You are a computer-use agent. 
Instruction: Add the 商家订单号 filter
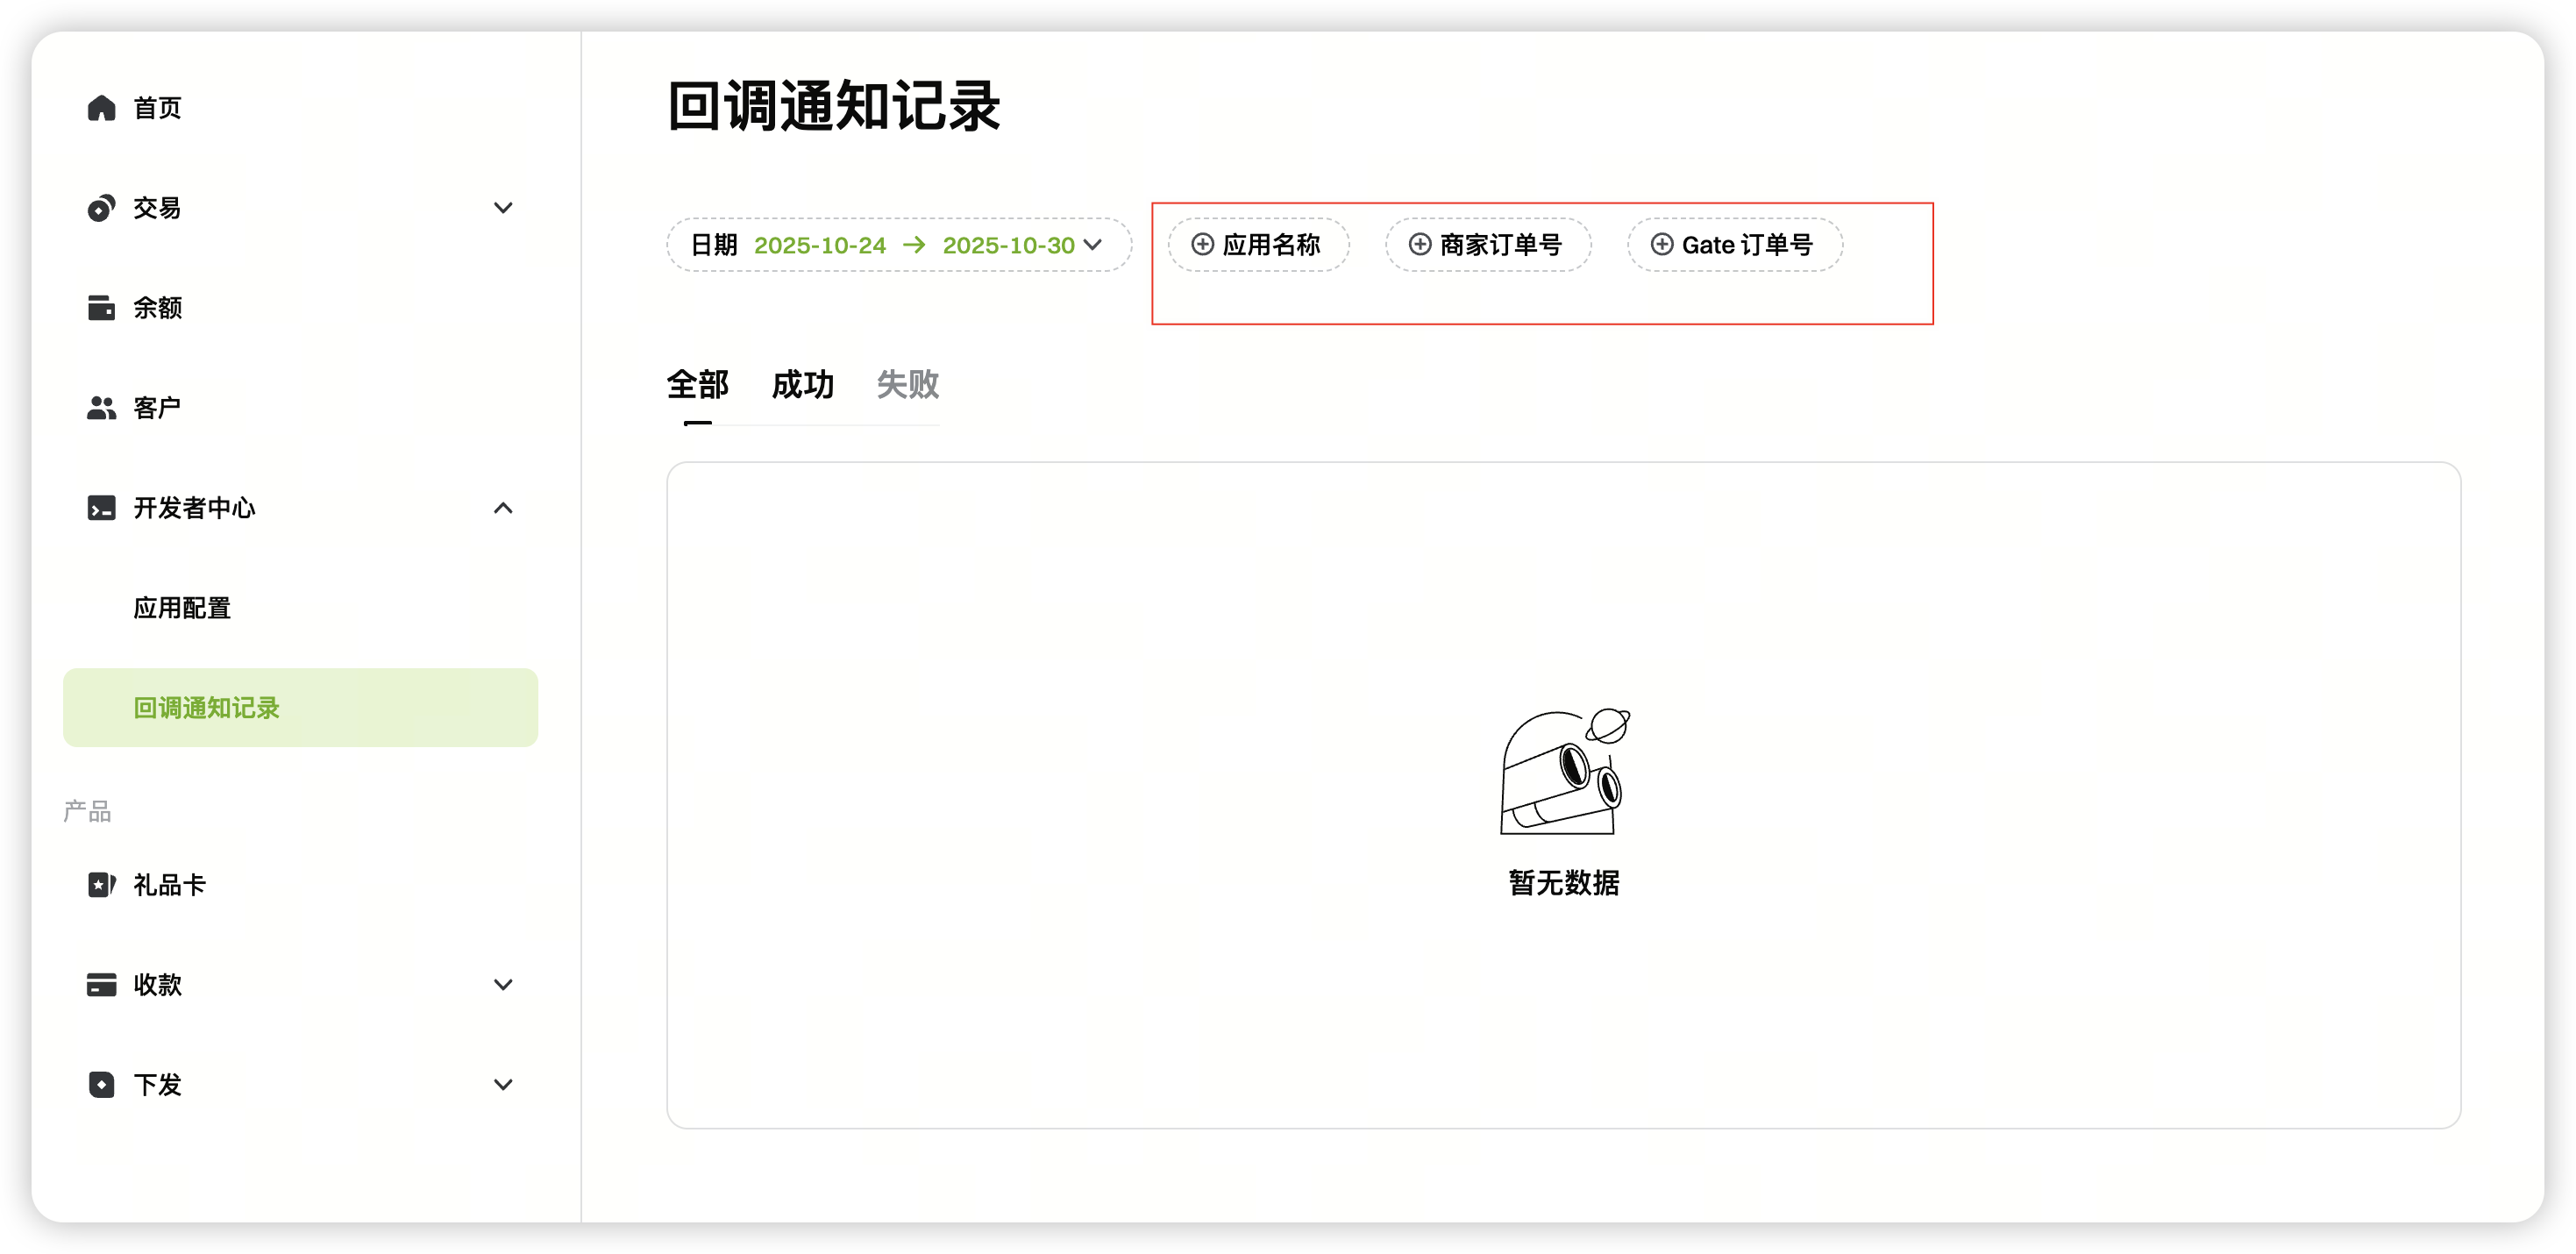point(1487,245)
